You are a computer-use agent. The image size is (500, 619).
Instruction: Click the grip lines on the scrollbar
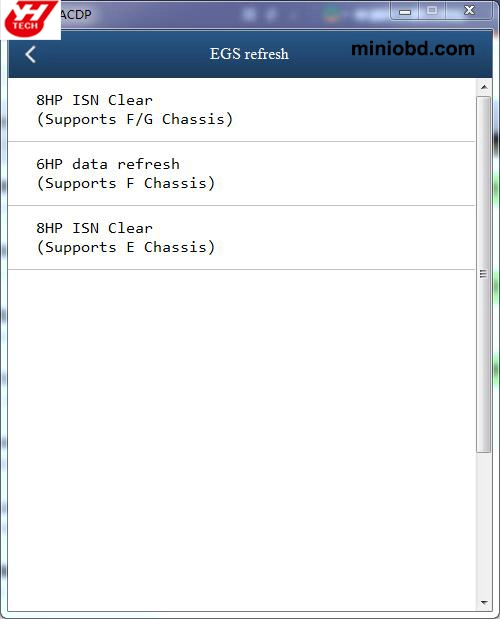(483, 274)
